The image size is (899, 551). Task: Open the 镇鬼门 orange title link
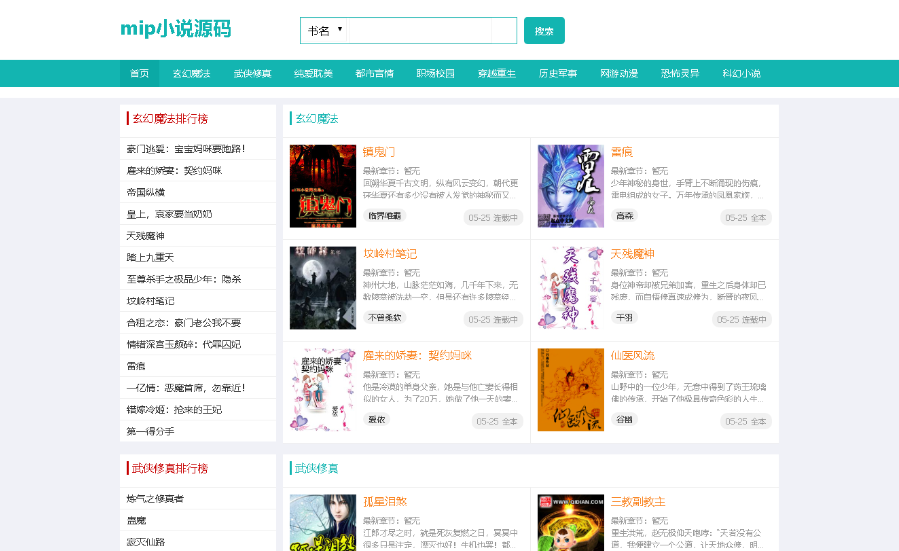[x=378, y=152]
